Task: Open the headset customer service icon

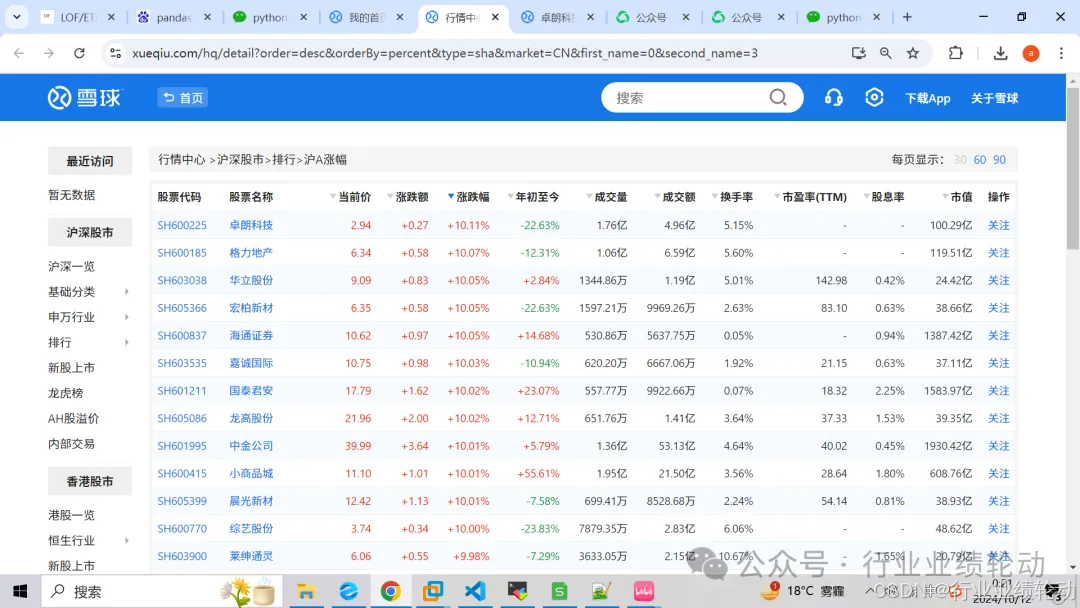Action: point(833,98)
